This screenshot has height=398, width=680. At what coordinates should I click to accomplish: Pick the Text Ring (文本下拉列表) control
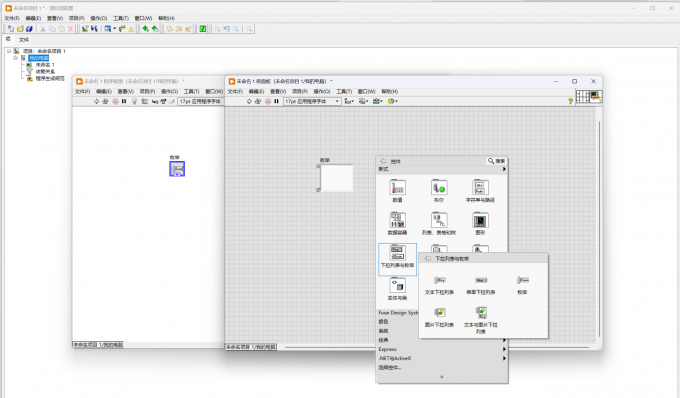pyautogui.click(x=439, y=285)
